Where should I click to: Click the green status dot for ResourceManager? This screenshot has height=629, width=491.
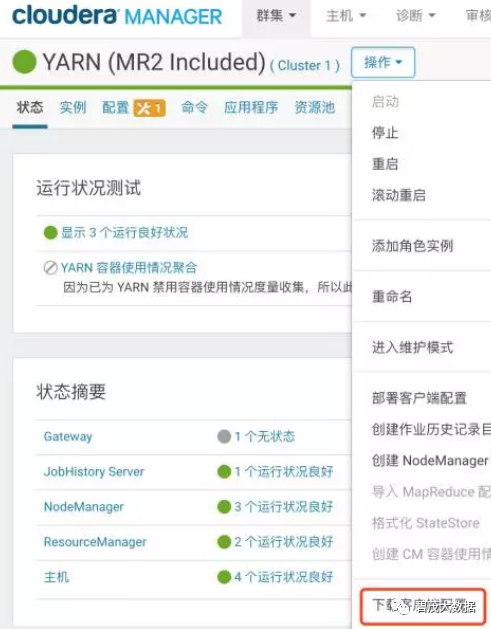(224, 542)
